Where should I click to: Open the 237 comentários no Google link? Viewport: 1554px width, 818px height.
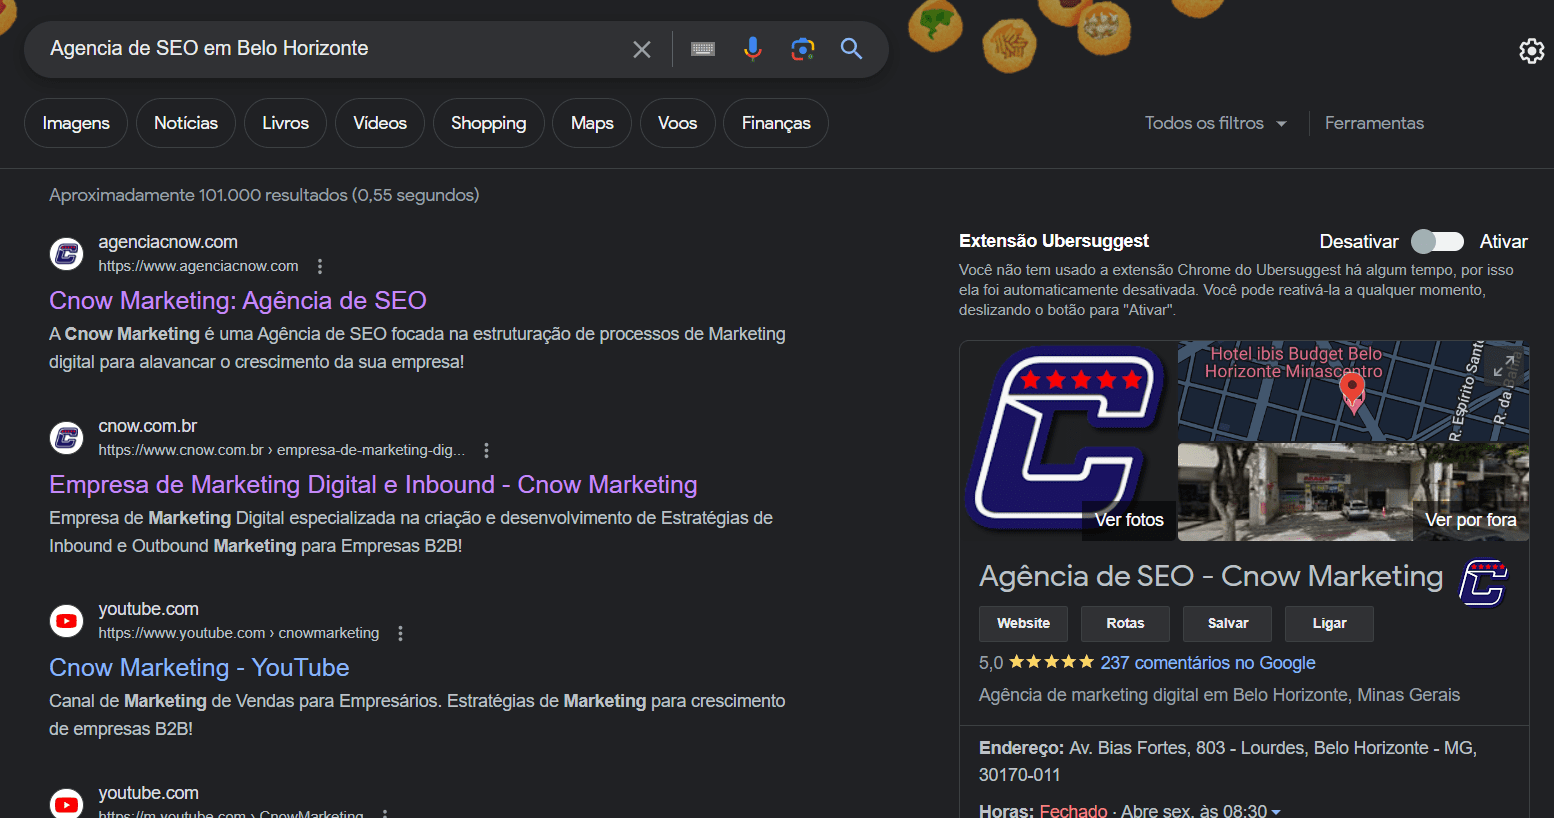(x=1208, y=663)
